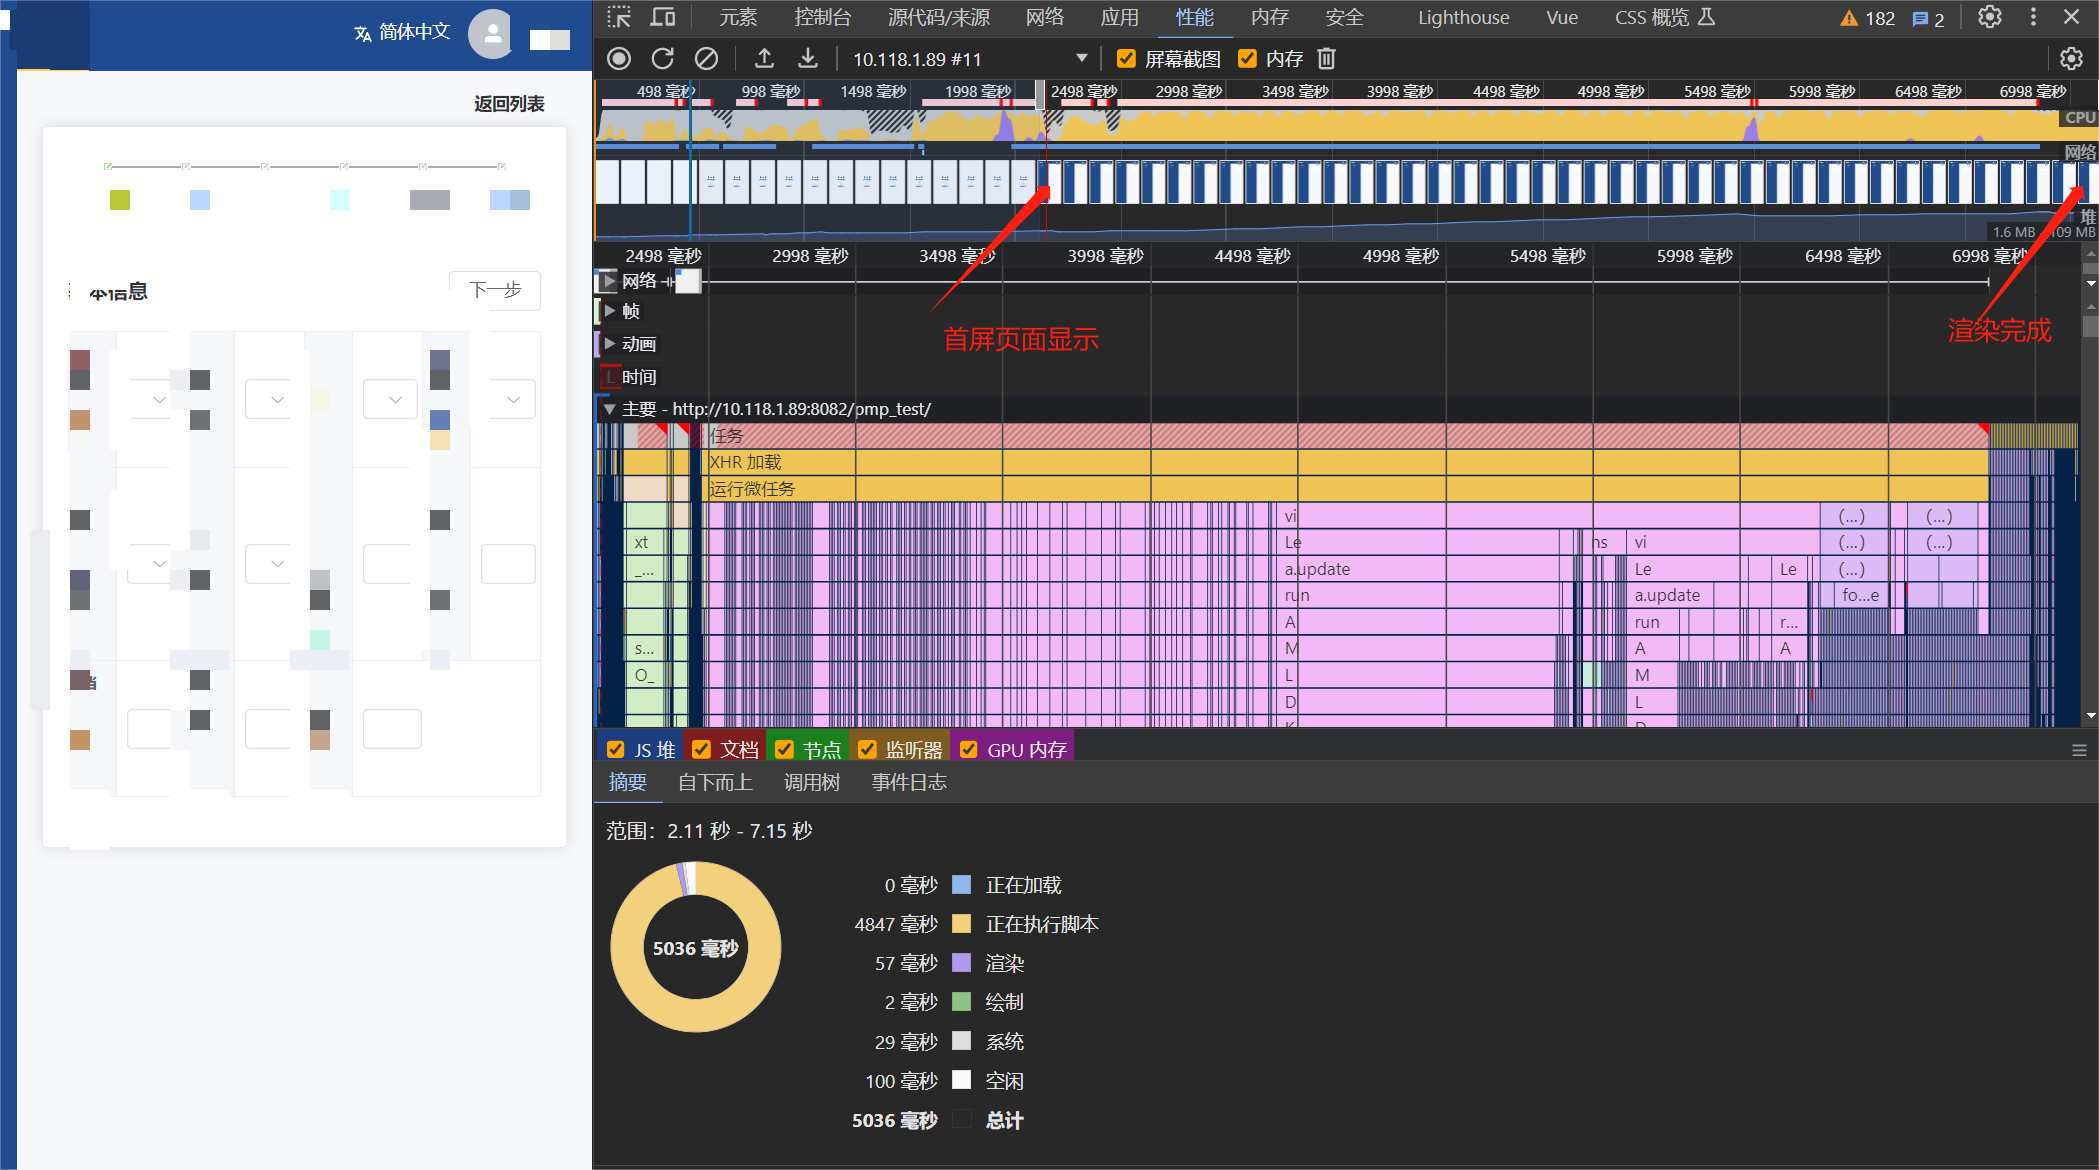Open the DevTools three-dot menu

[2033, 17]
